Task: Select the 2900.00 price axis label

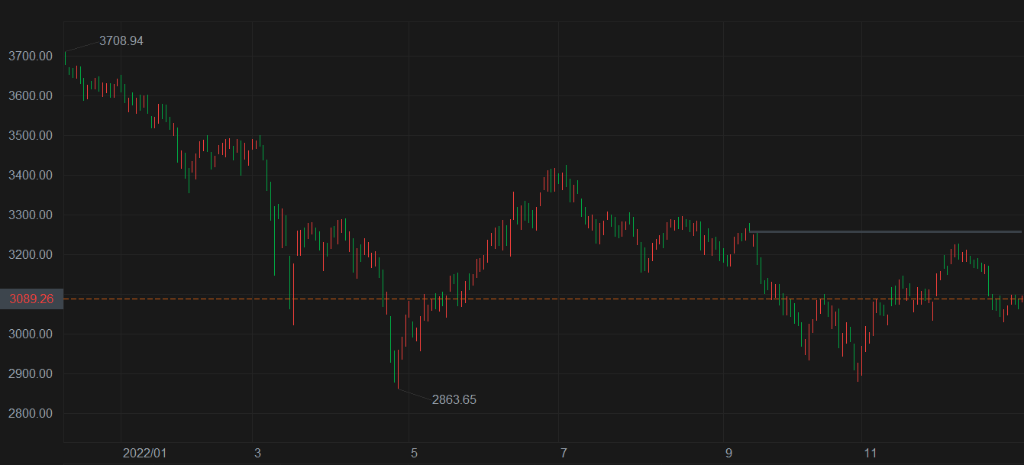Action: coord(30,374)
